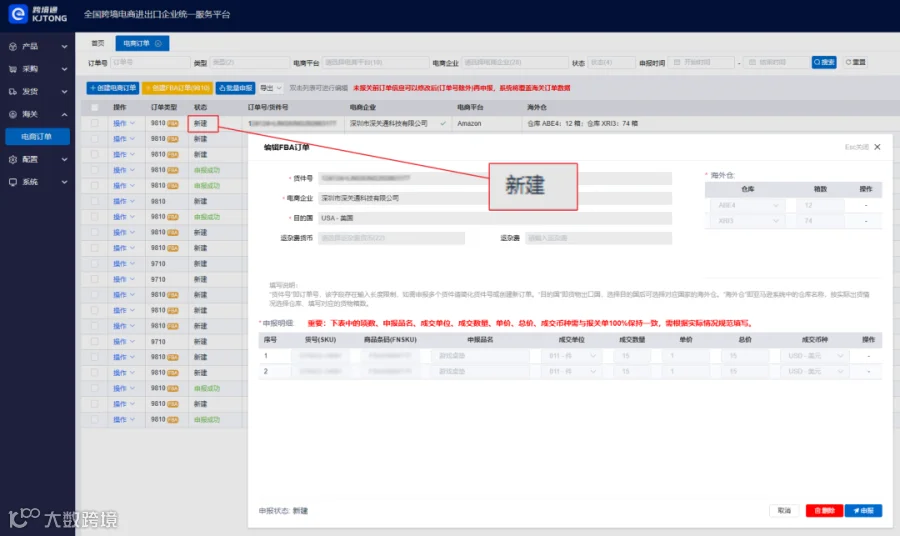Click the 货件号 field in dialog
The height and width of the screenshot is (536, 900).
(x=495, y=178)
